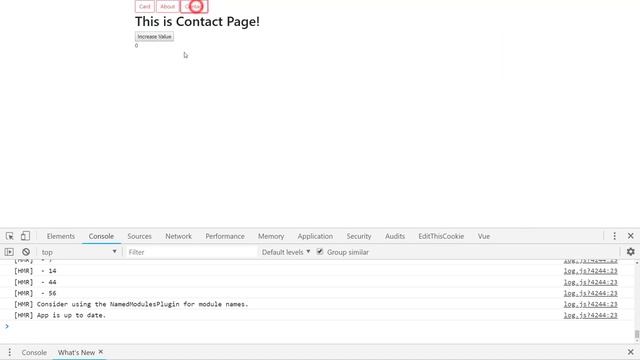Open the Performance tab

tap(225, 236)
